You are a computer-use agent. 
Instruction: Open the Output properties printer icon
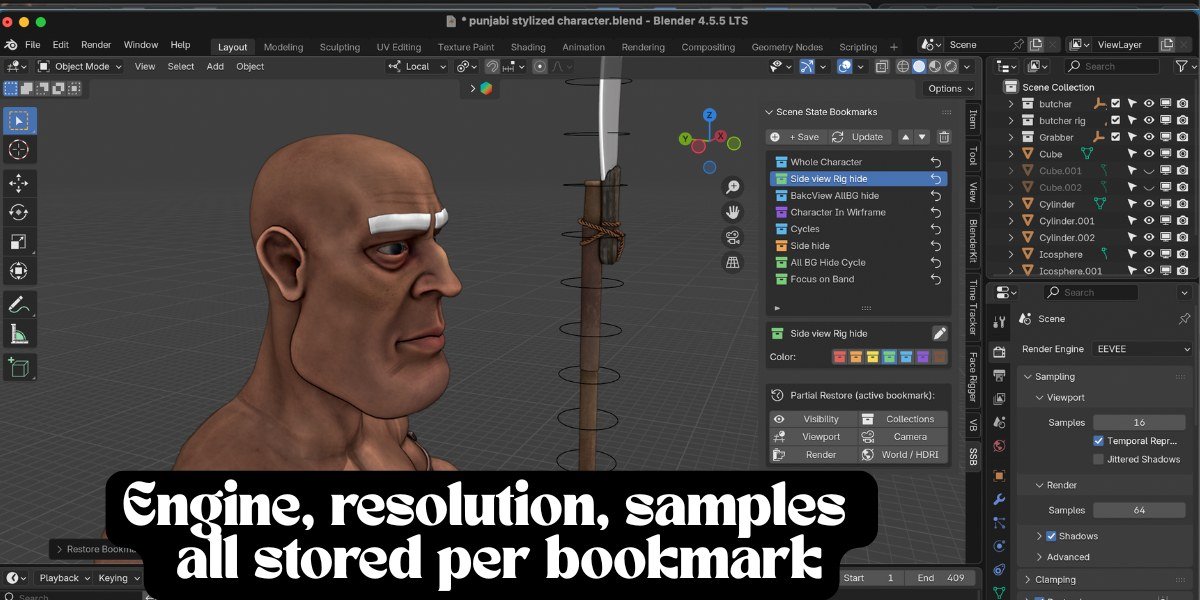(x=999, y=375)
